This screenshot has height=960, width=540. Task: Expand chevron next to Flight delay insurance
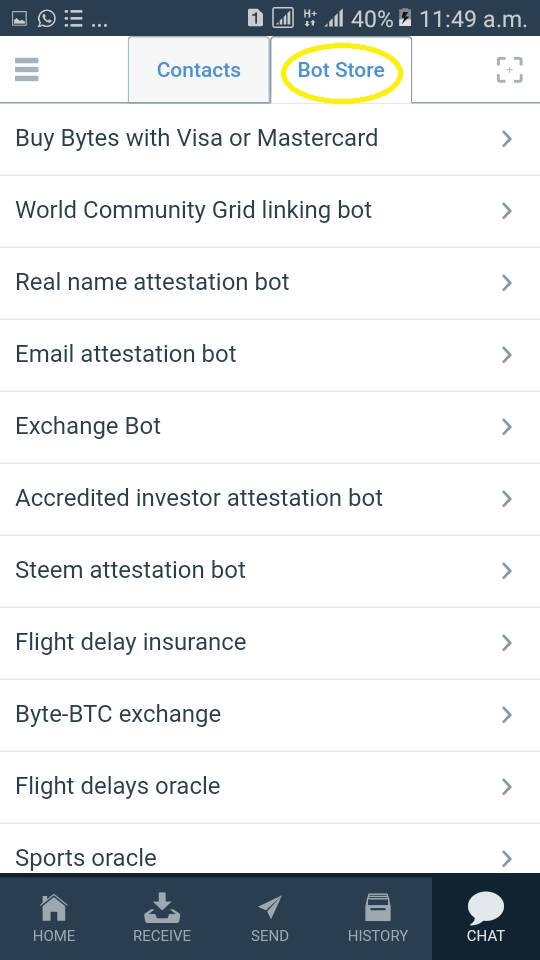pyautogui.click(x=506, y=643)
